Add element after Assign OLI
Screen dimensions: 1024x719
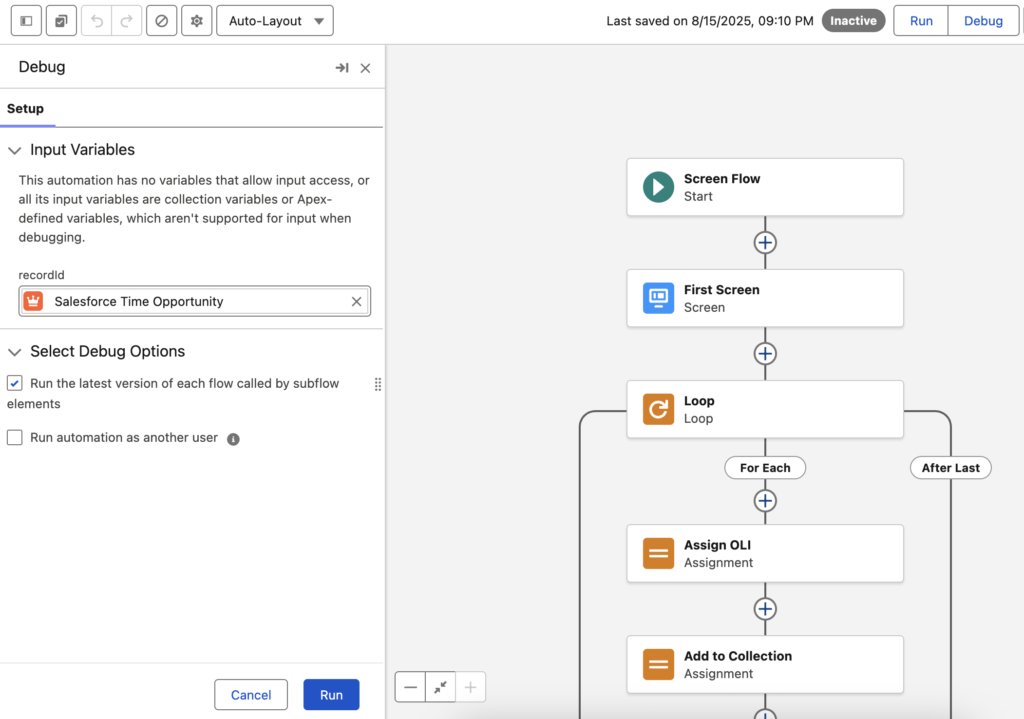point(765,609)
